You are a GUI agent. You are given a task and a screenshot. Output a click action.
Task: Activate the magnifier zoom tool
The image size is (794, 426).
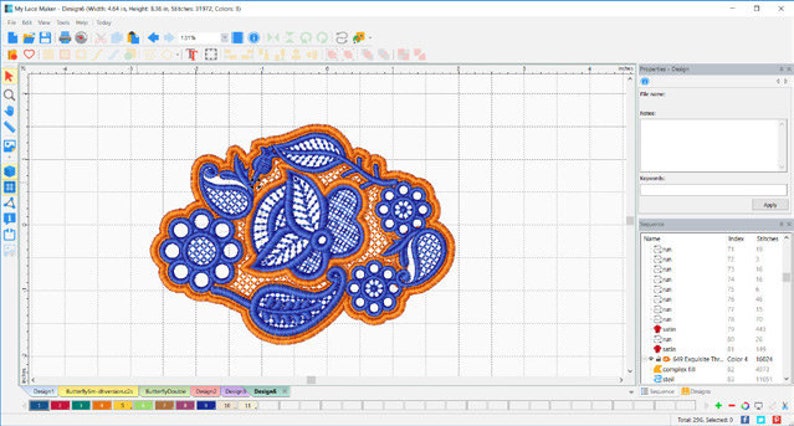pyautogui.click(x=9, y=95)
